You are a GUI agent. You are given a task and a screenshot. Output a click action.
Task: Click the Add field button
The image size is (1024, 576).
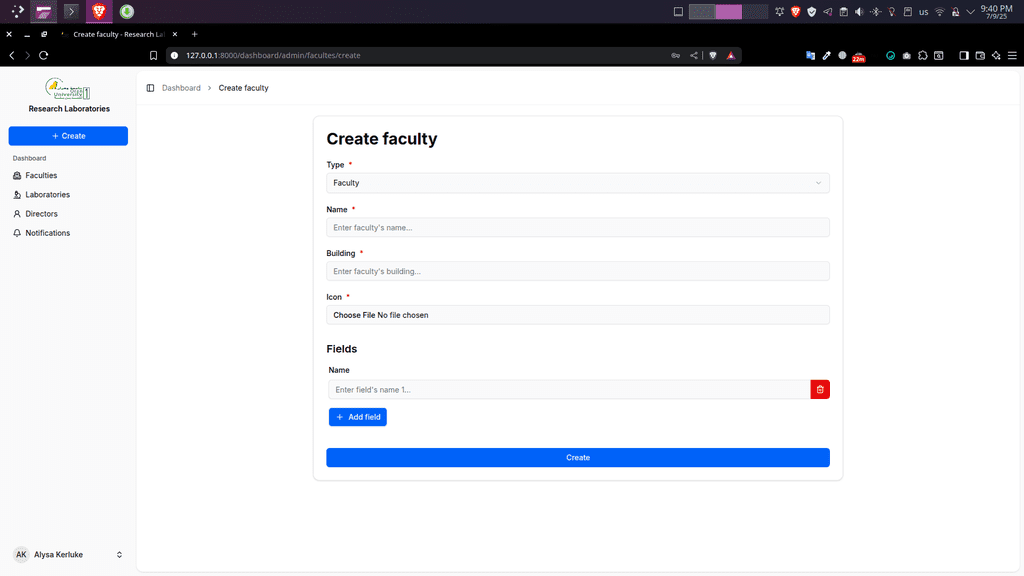[358, 417]
